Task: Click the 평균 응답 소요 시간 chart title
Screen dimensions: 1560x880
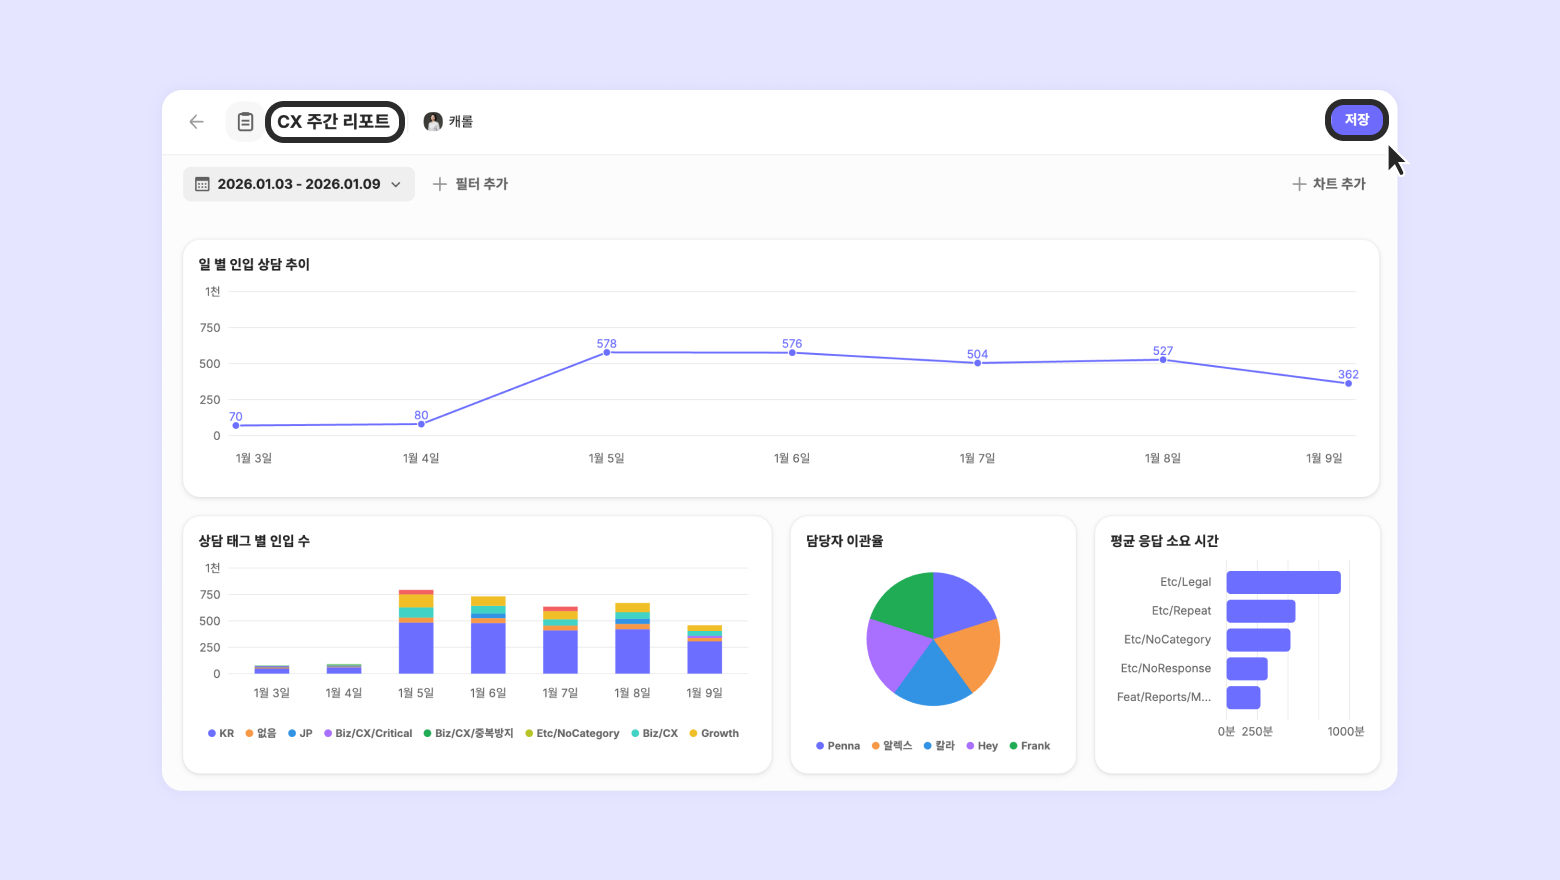Action: (1164, 540)
